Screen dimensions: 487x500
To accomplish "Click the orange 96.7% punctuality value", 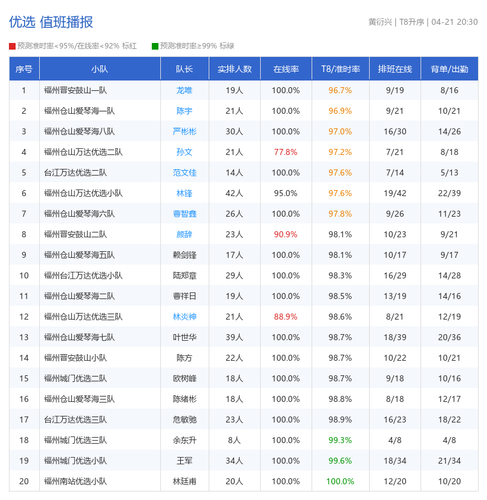I will [x=340, y=90].
